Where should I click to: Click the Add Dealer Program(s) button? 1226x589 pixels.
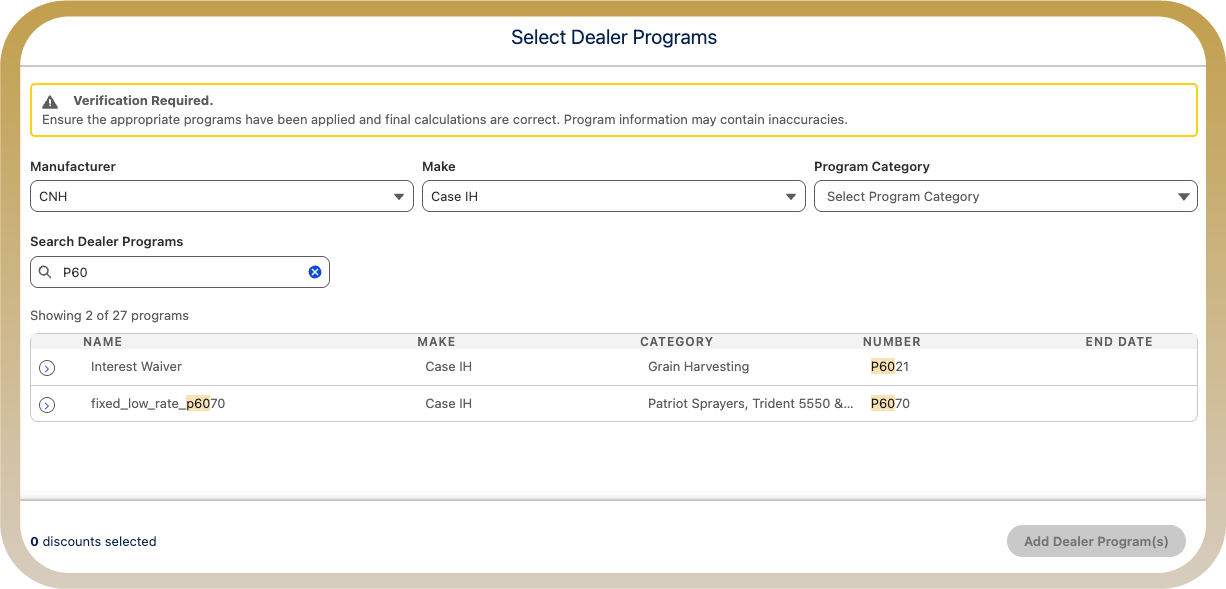pos(1096,541)
